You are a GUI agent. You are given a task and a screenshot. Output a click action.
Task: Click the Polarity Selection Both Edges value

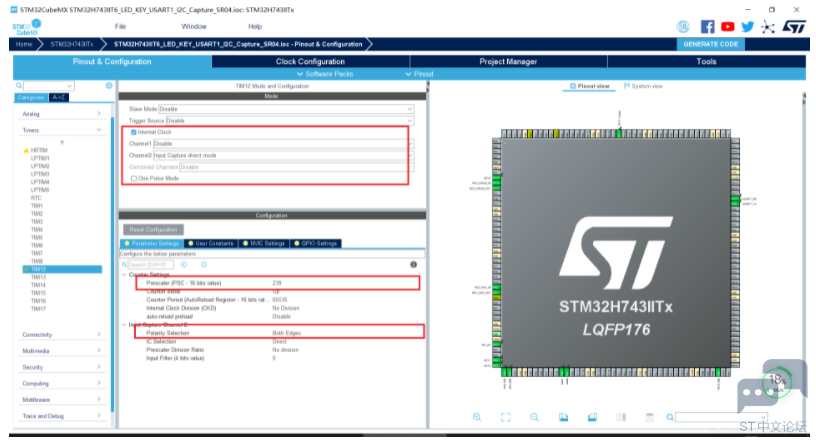tap(287, 333)
